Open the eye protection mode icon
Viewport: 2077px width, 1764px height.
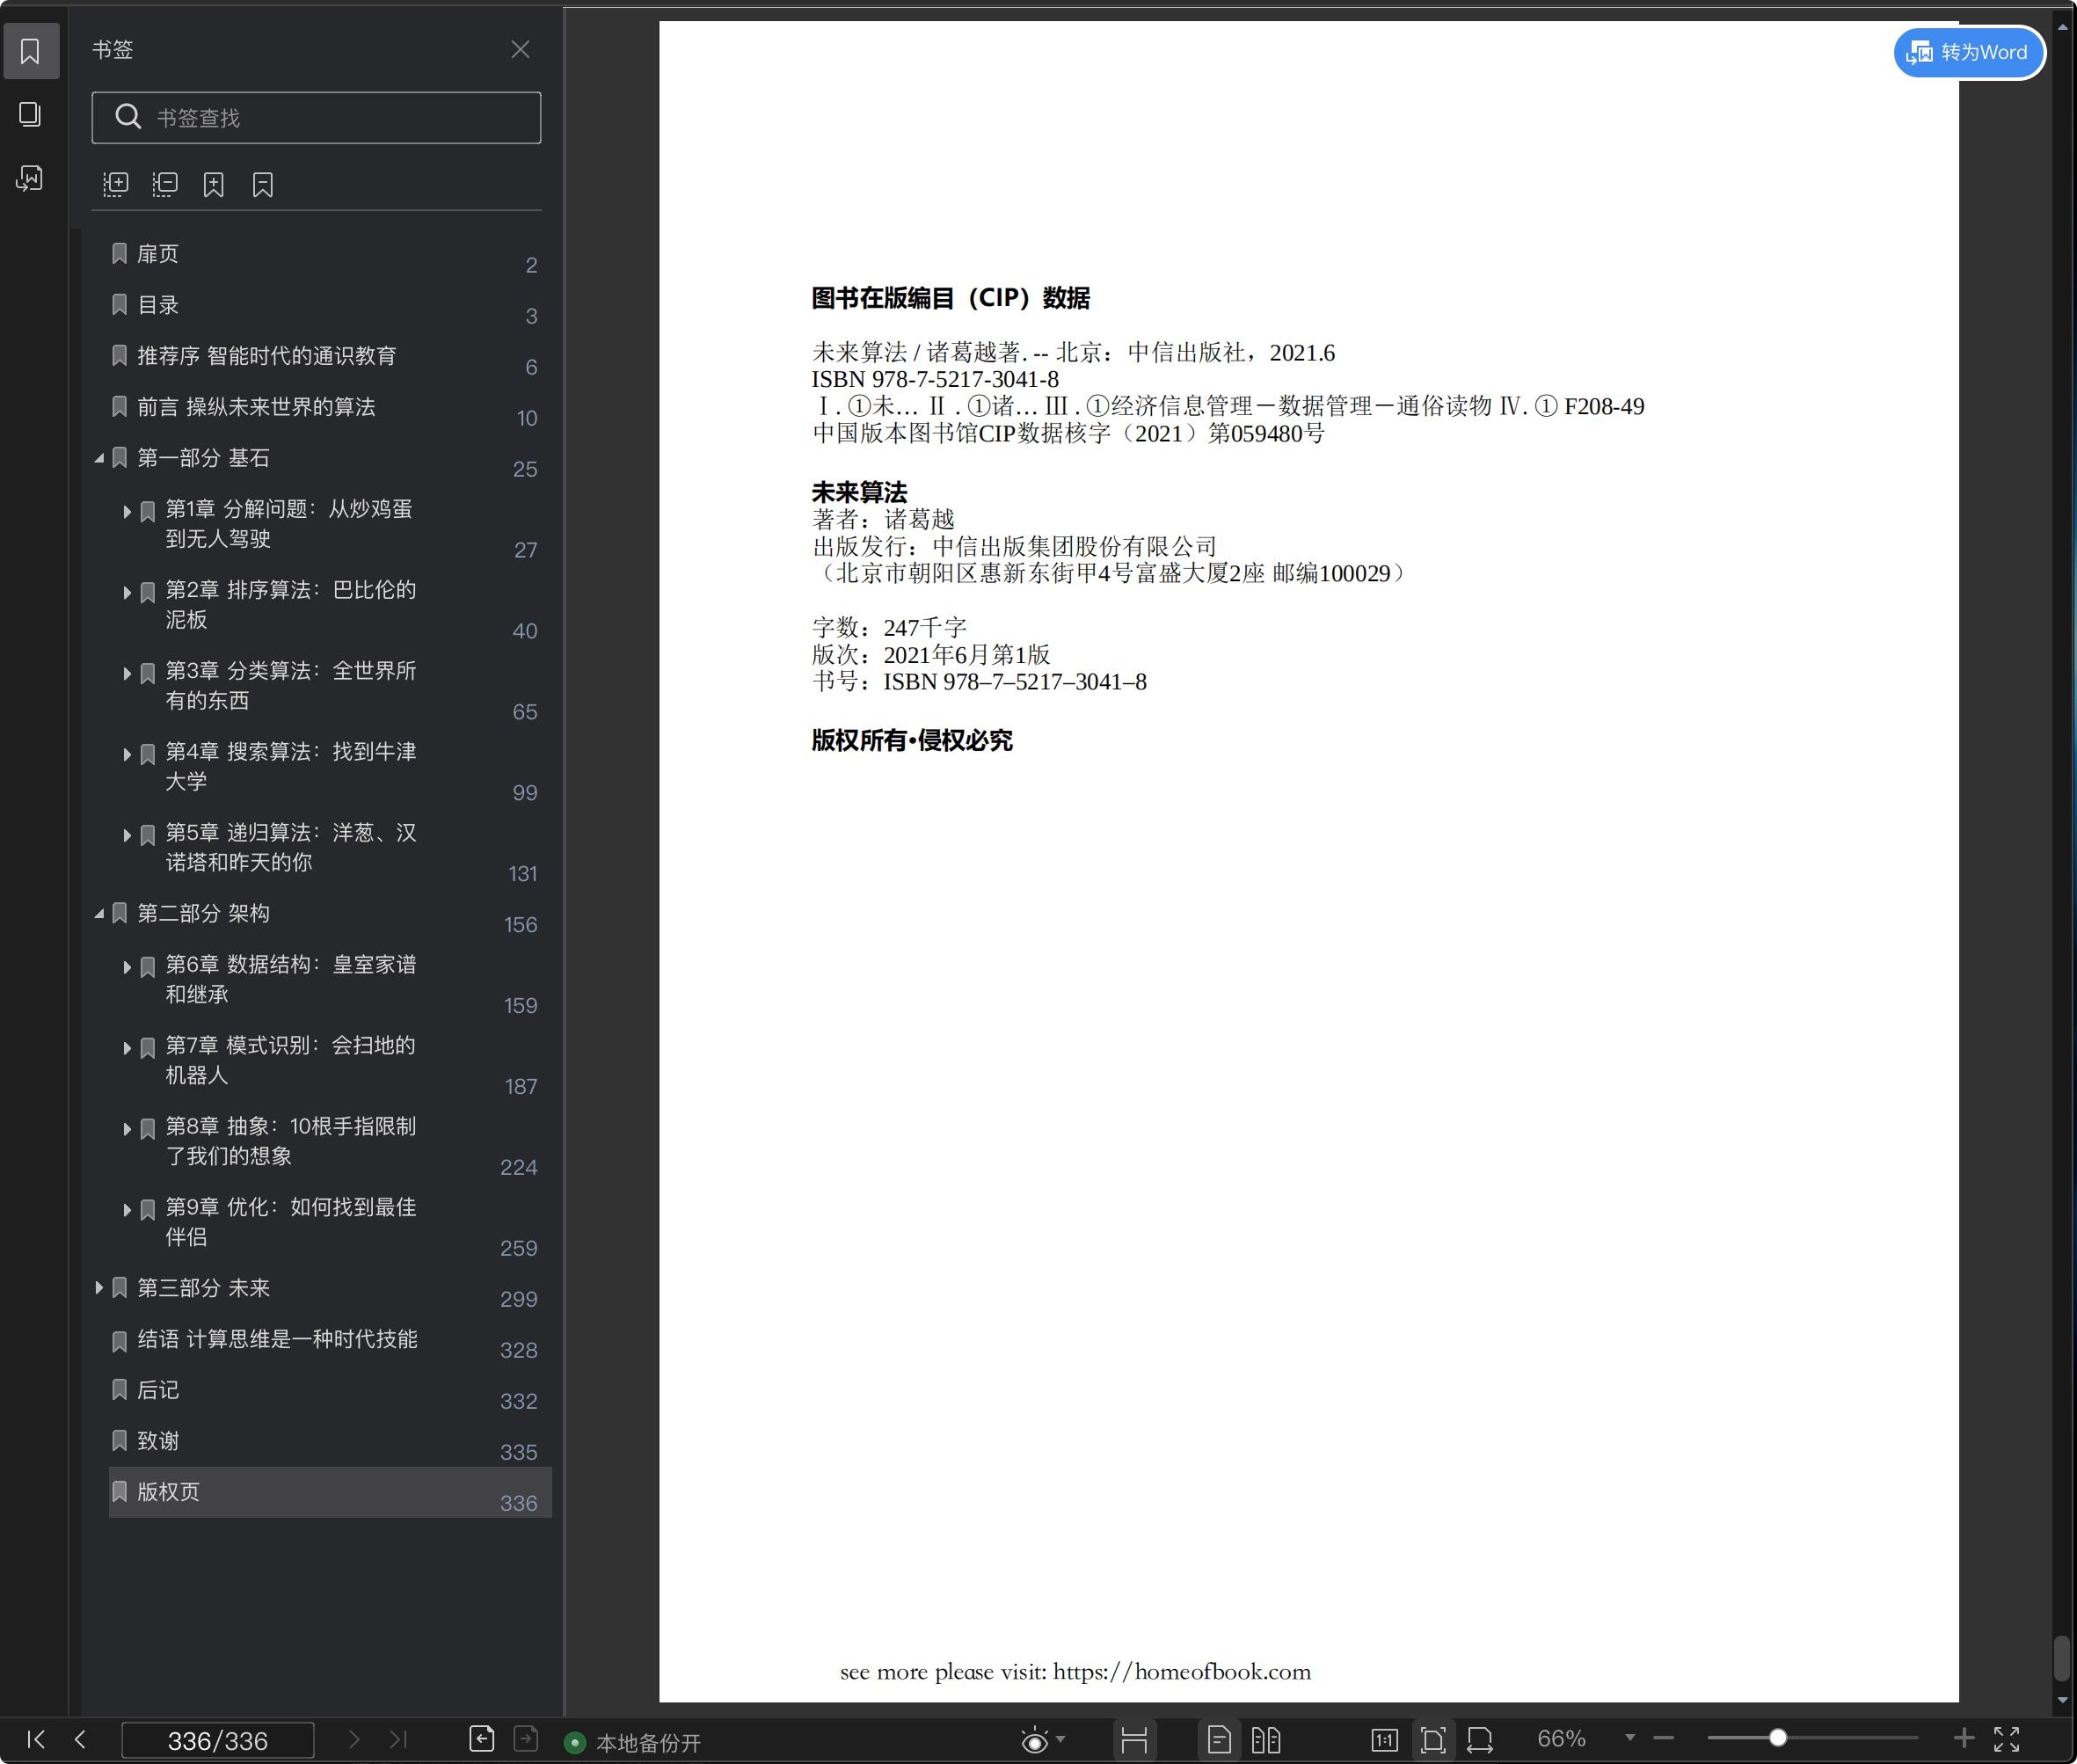[1035, 1740]
